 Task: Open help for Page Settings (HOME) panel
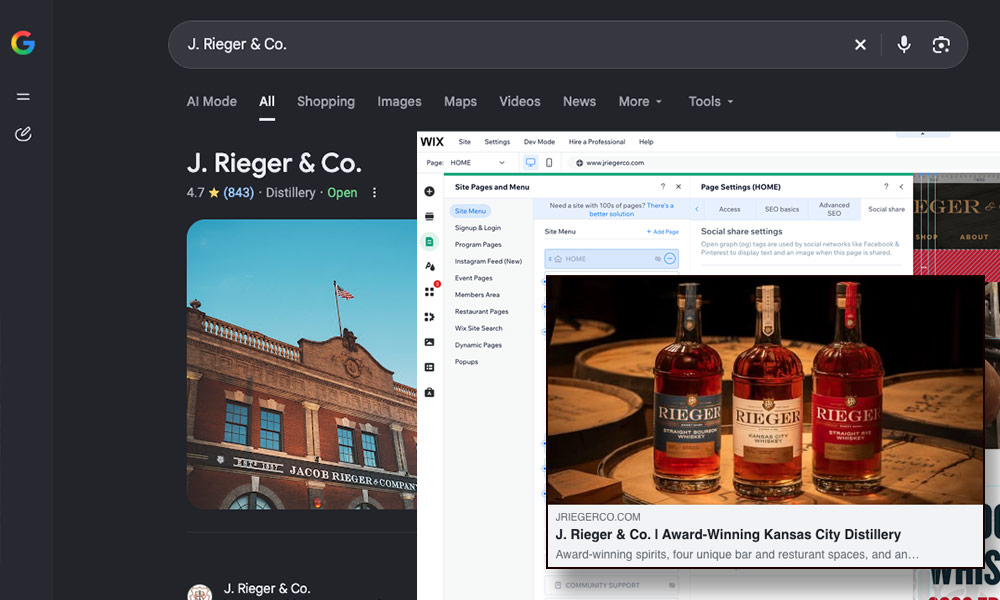tap(886, 187)
